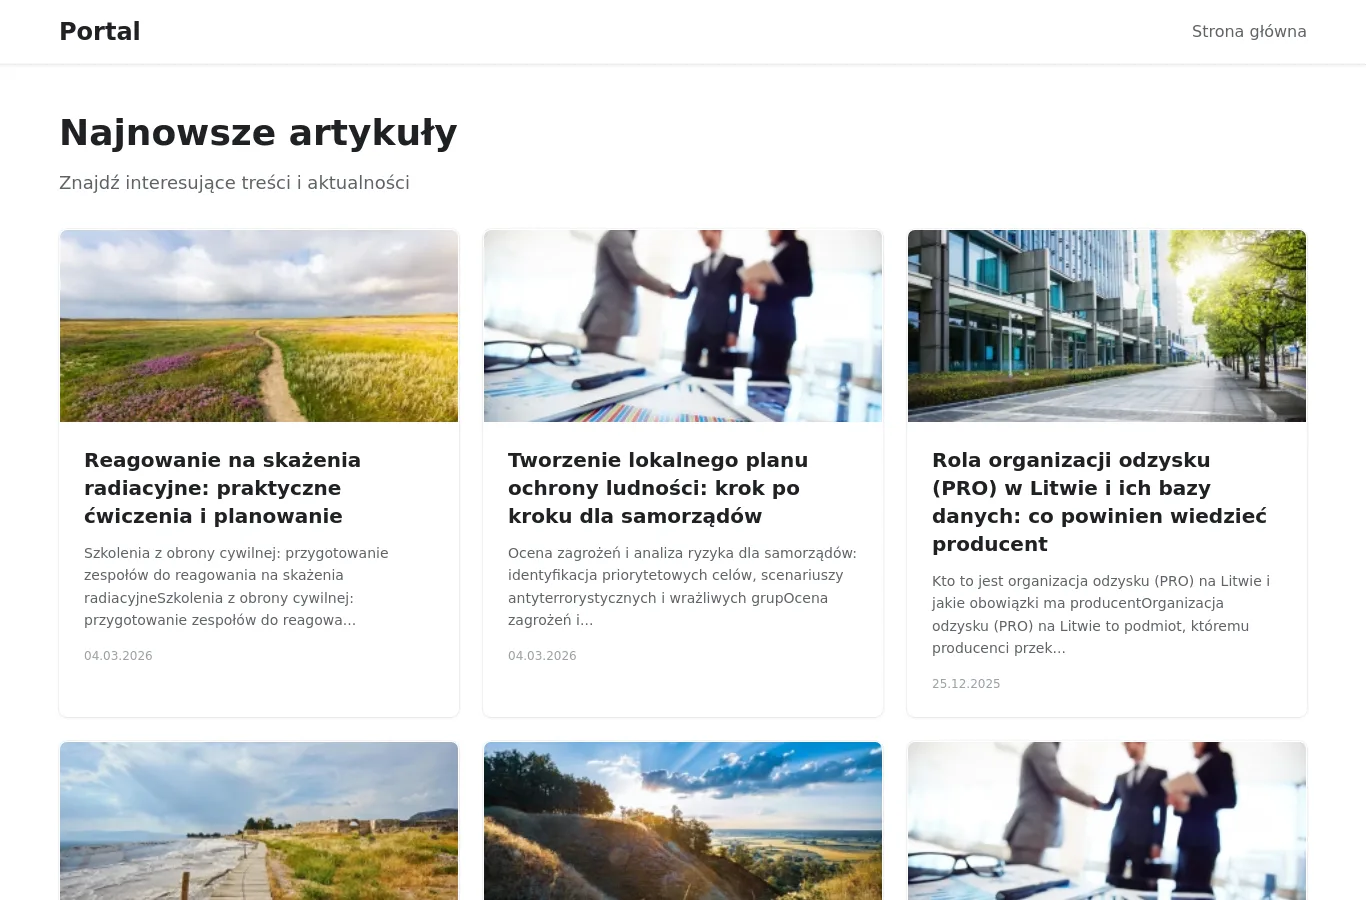This screenshot has height=900, width=1366.
Task: Click the date 25.12.2025
Action: (966, 684)
